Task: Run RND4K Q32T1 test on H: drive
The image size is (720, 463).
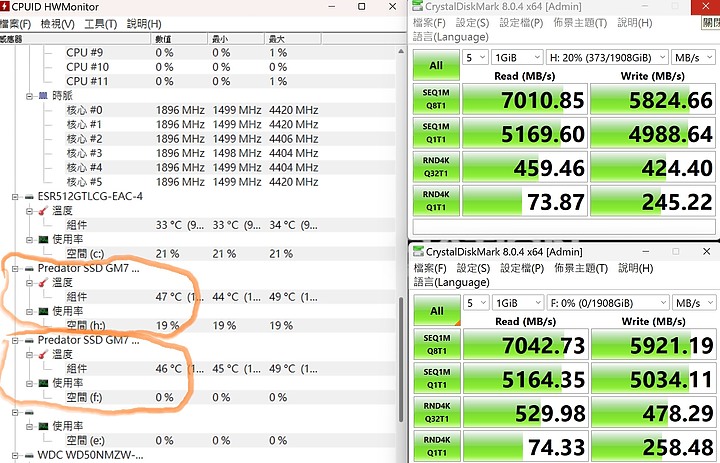Action: click(x=436, y=167)
